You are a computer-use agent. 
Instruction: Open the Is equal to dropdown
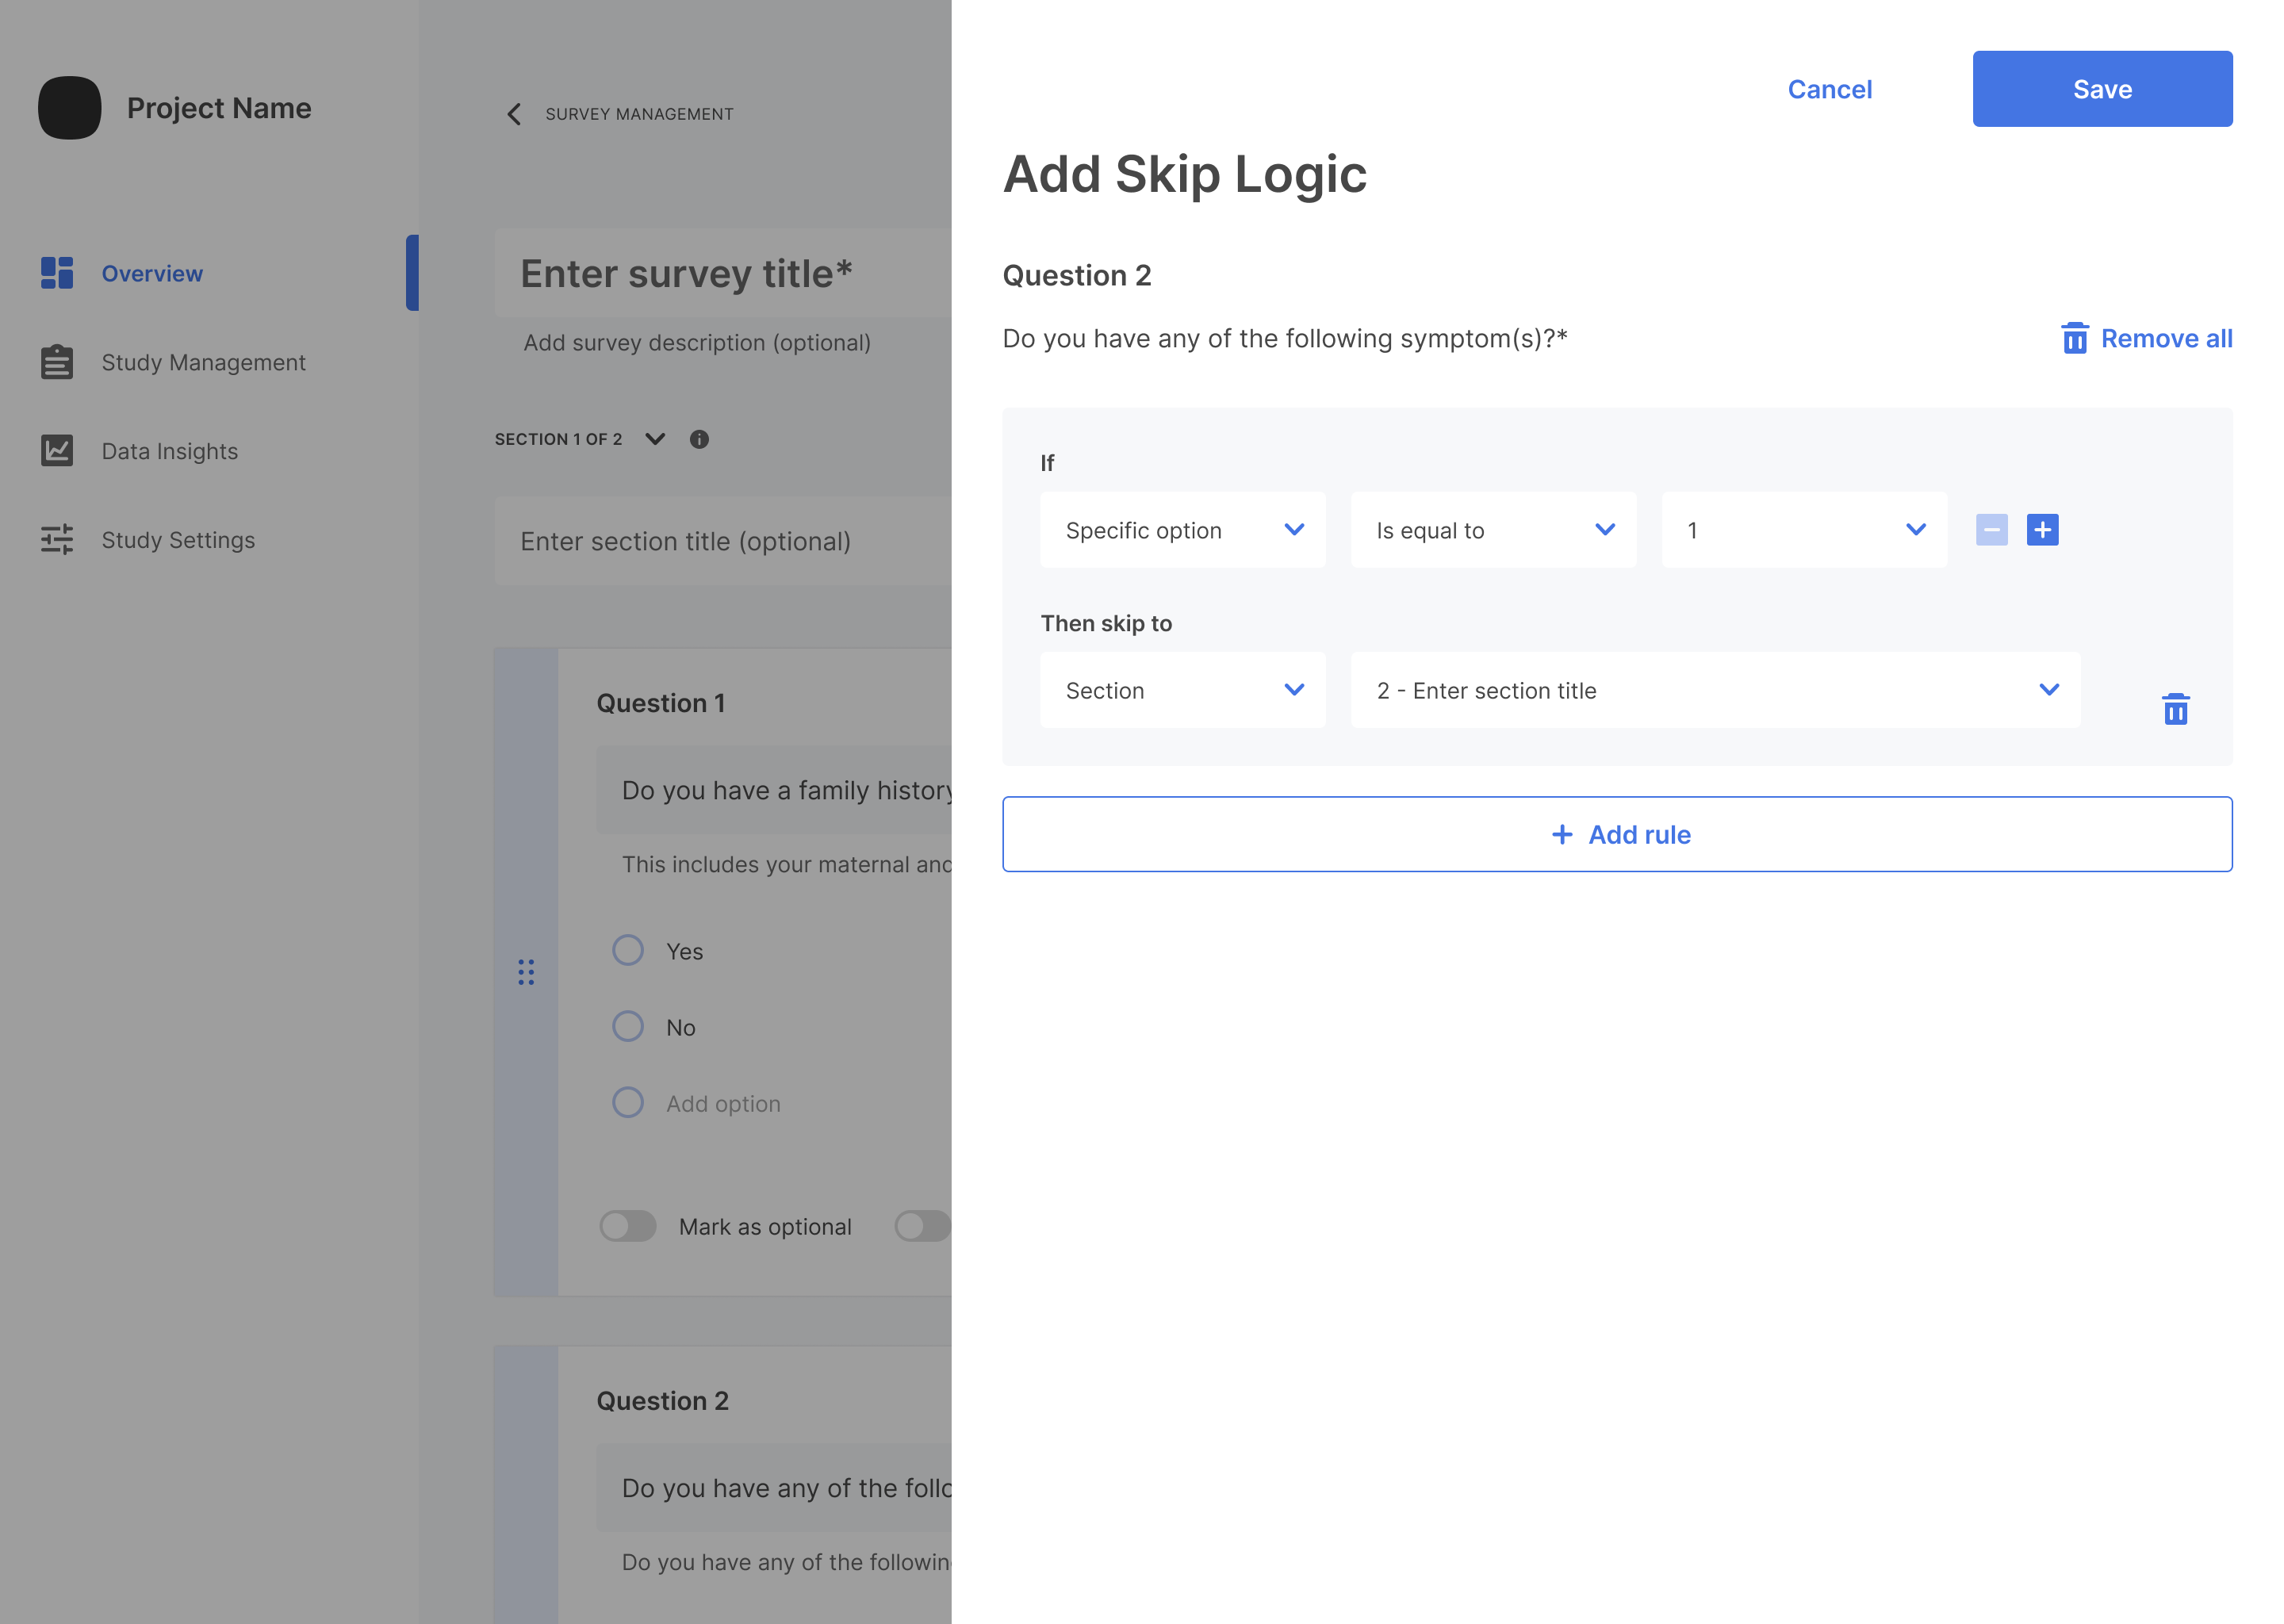1493,530
